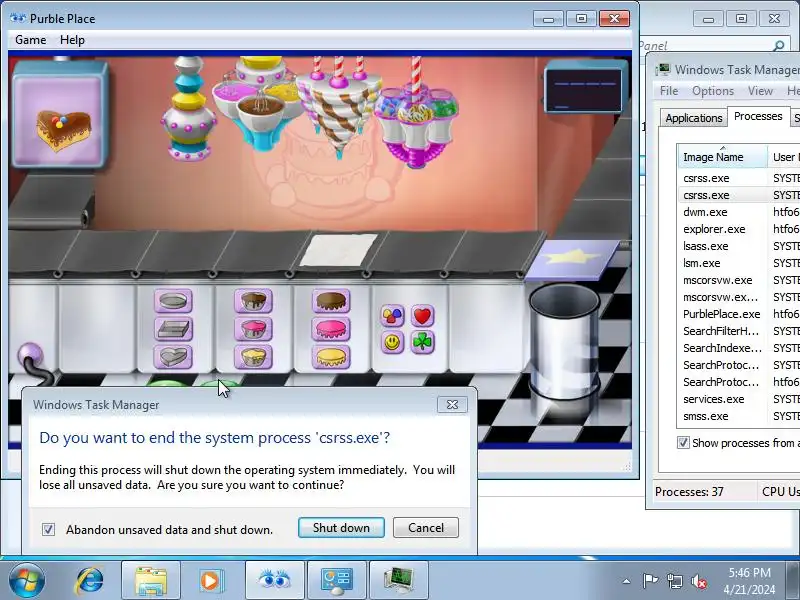Click the metal trash can
800x600 pixels.
(564, 342)
